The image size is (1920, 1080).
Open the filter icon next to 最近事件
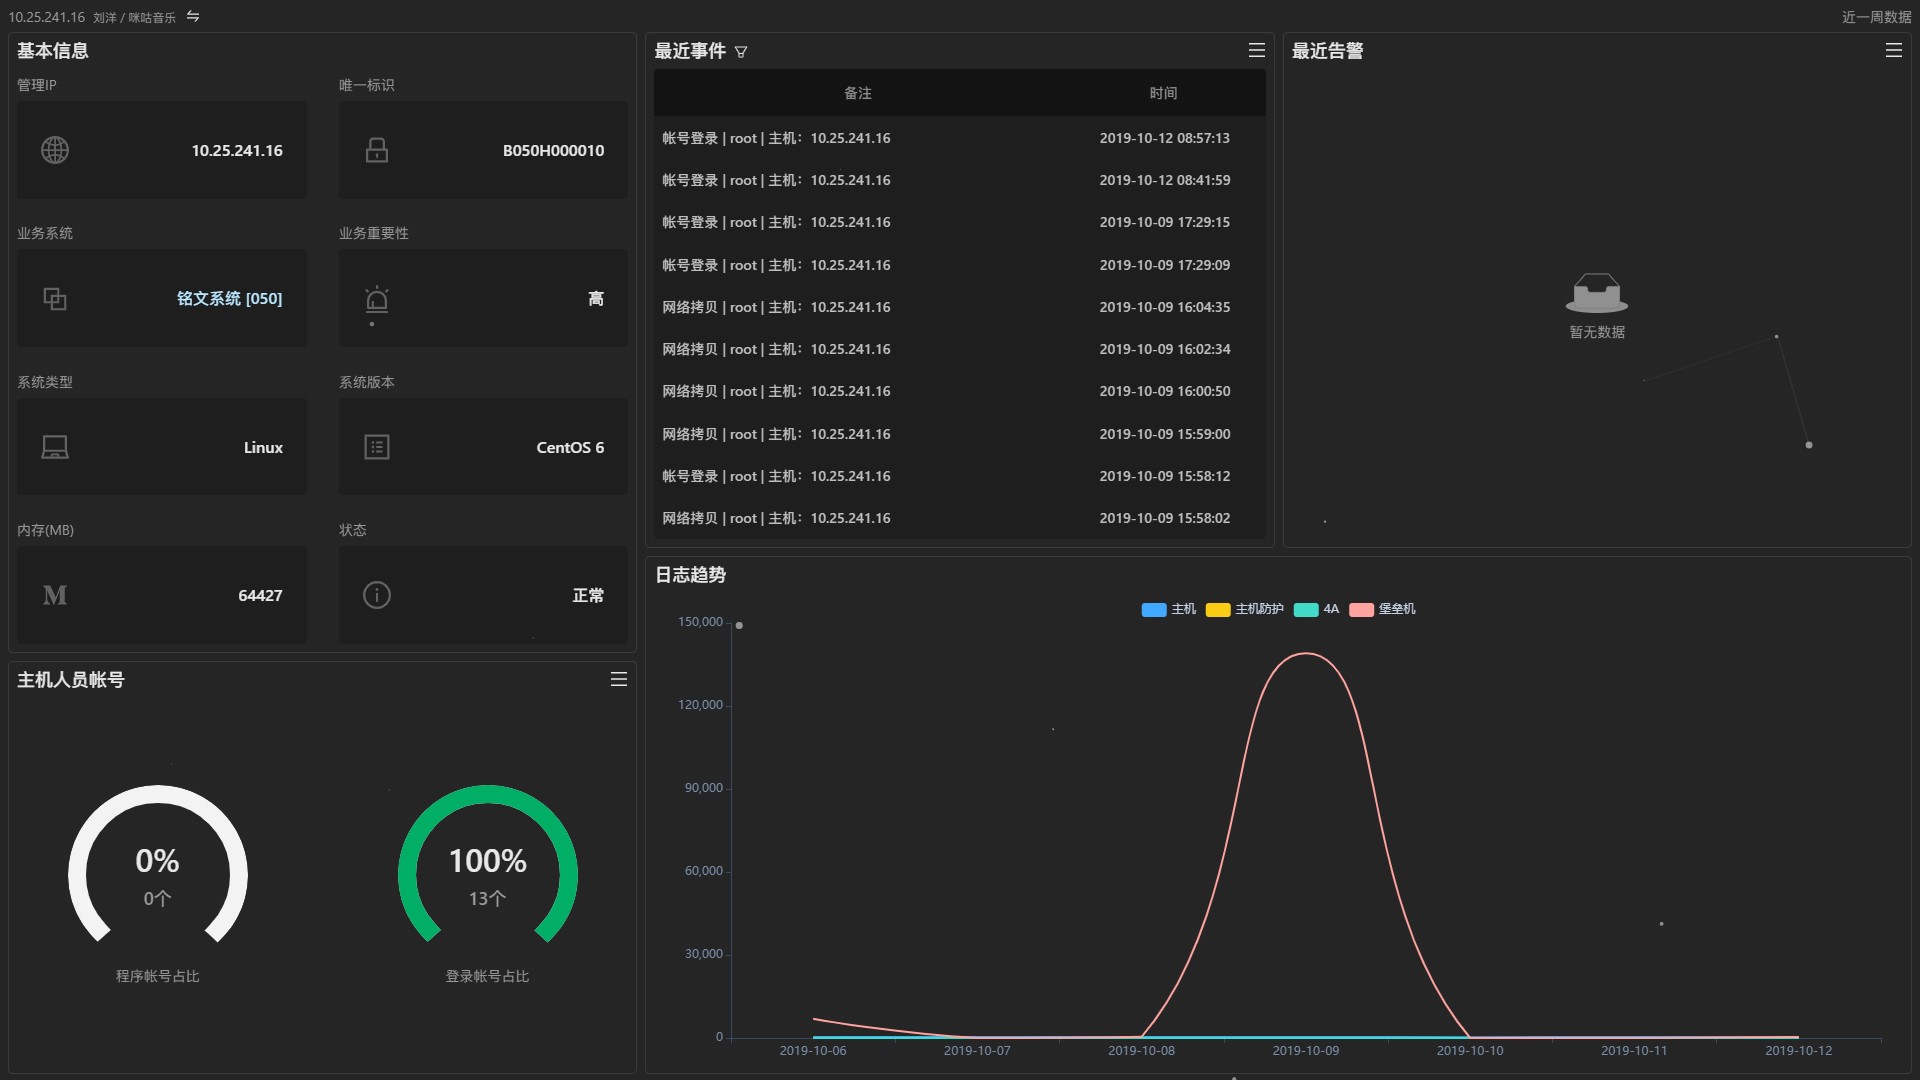point(741,52)
